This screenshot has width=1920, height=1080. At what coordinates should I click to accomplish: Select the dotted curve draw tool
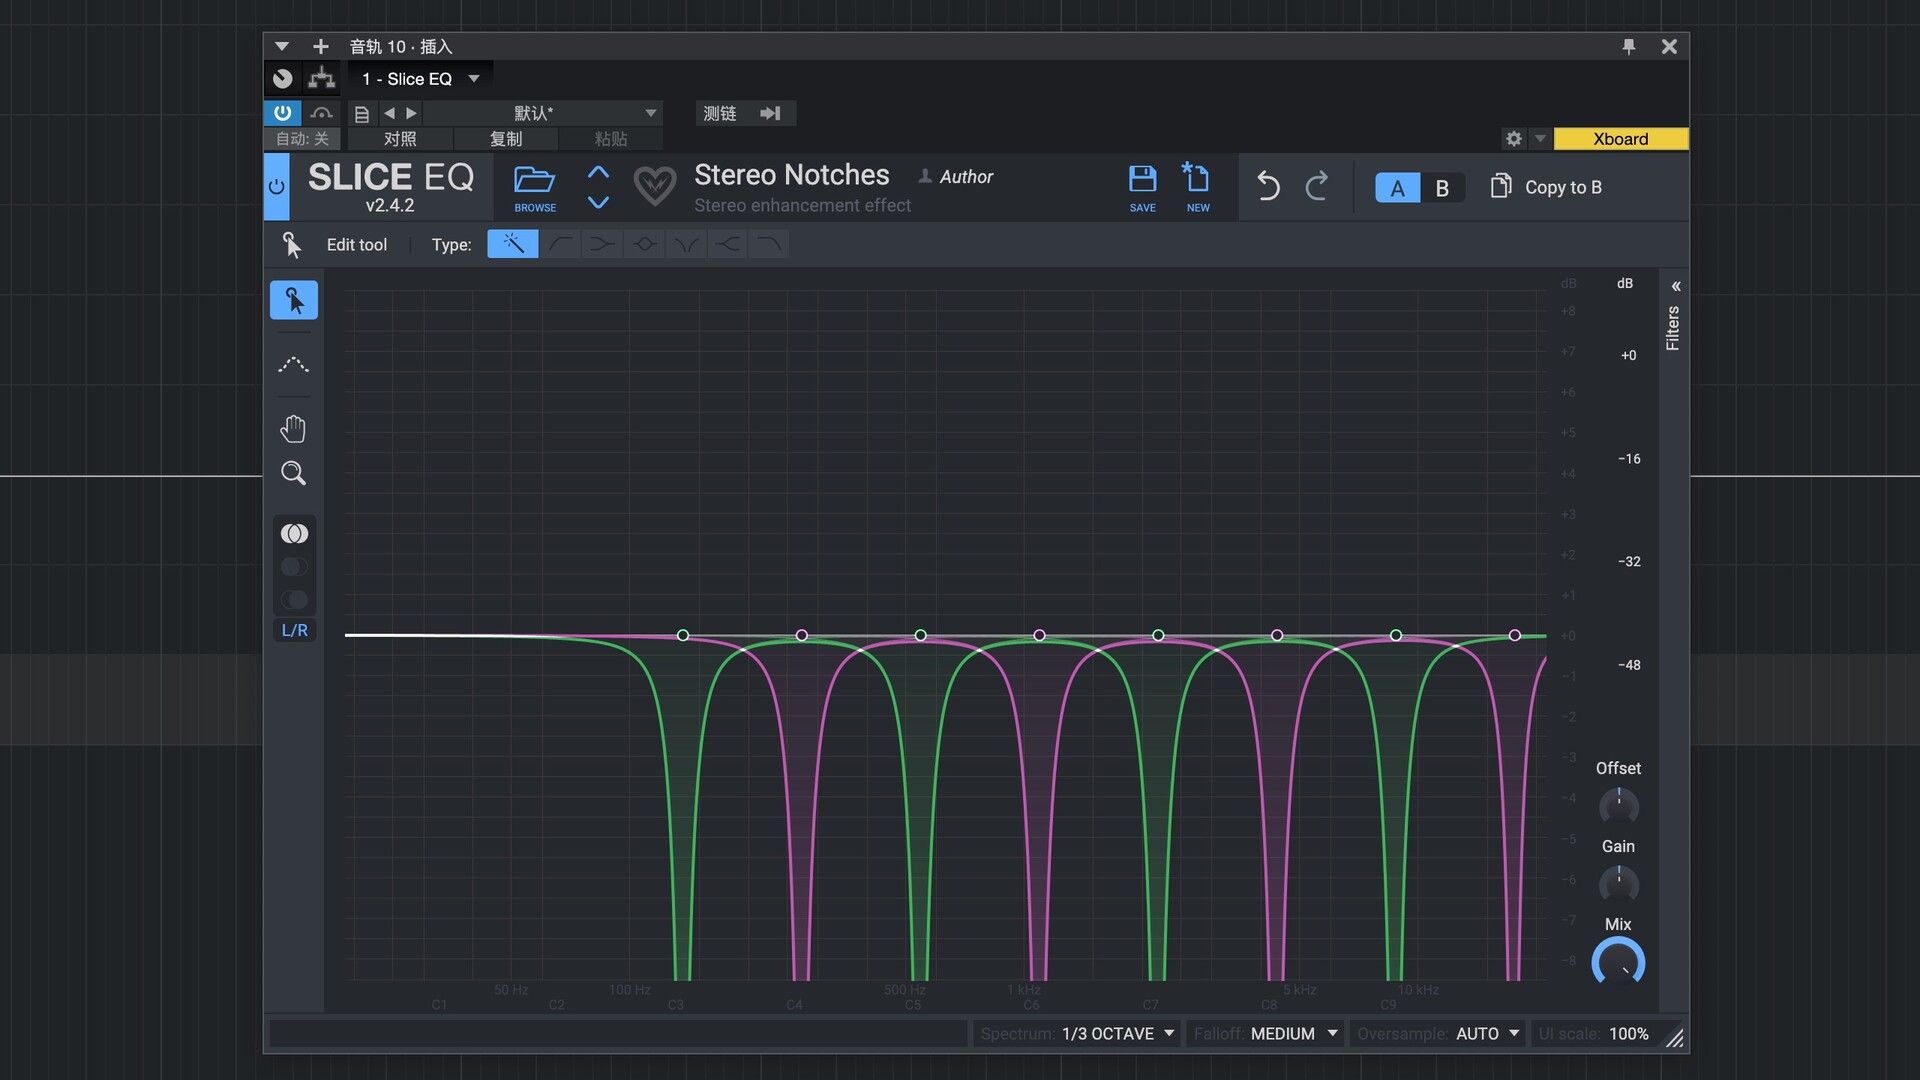293,364
